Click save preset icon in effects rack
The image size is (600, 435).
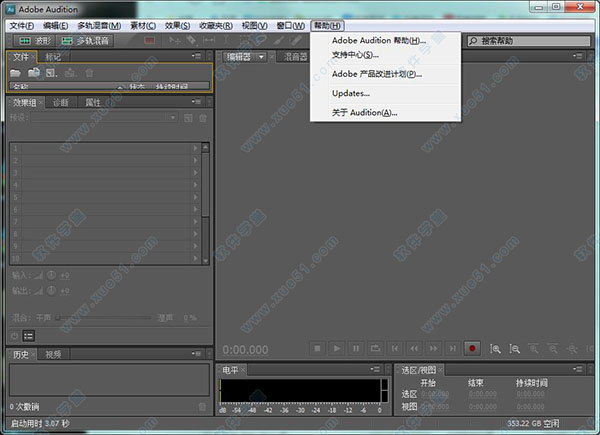[188, 118]
